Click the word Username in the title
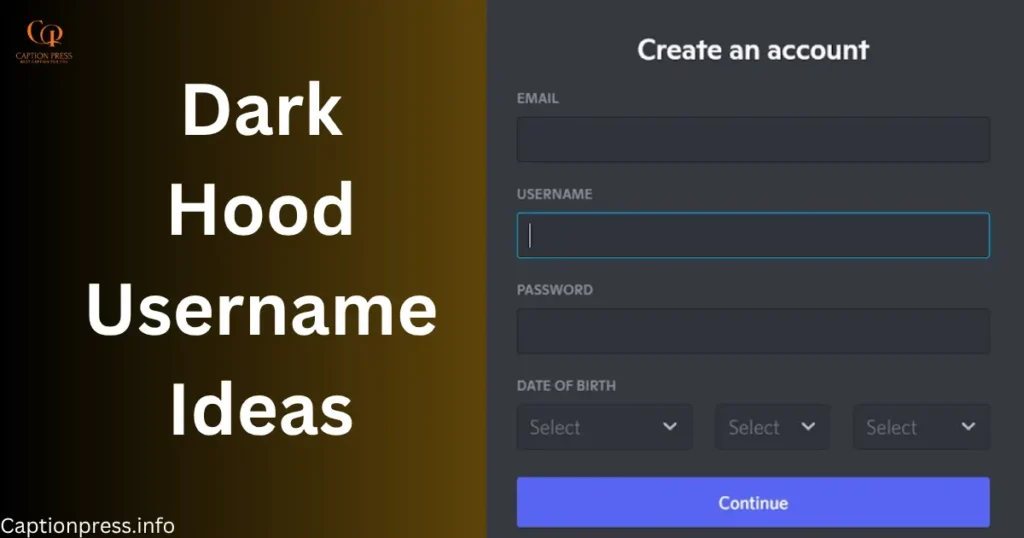1024x538 pixels. 261,310
